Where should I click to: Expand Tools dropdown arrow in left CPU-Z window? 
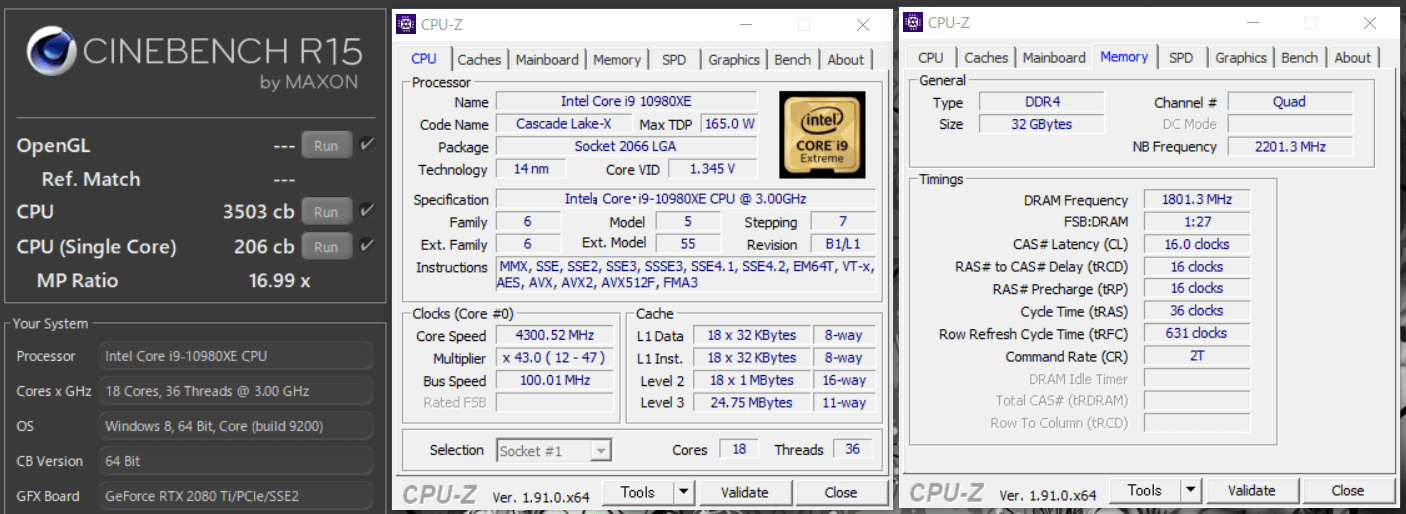683,492
